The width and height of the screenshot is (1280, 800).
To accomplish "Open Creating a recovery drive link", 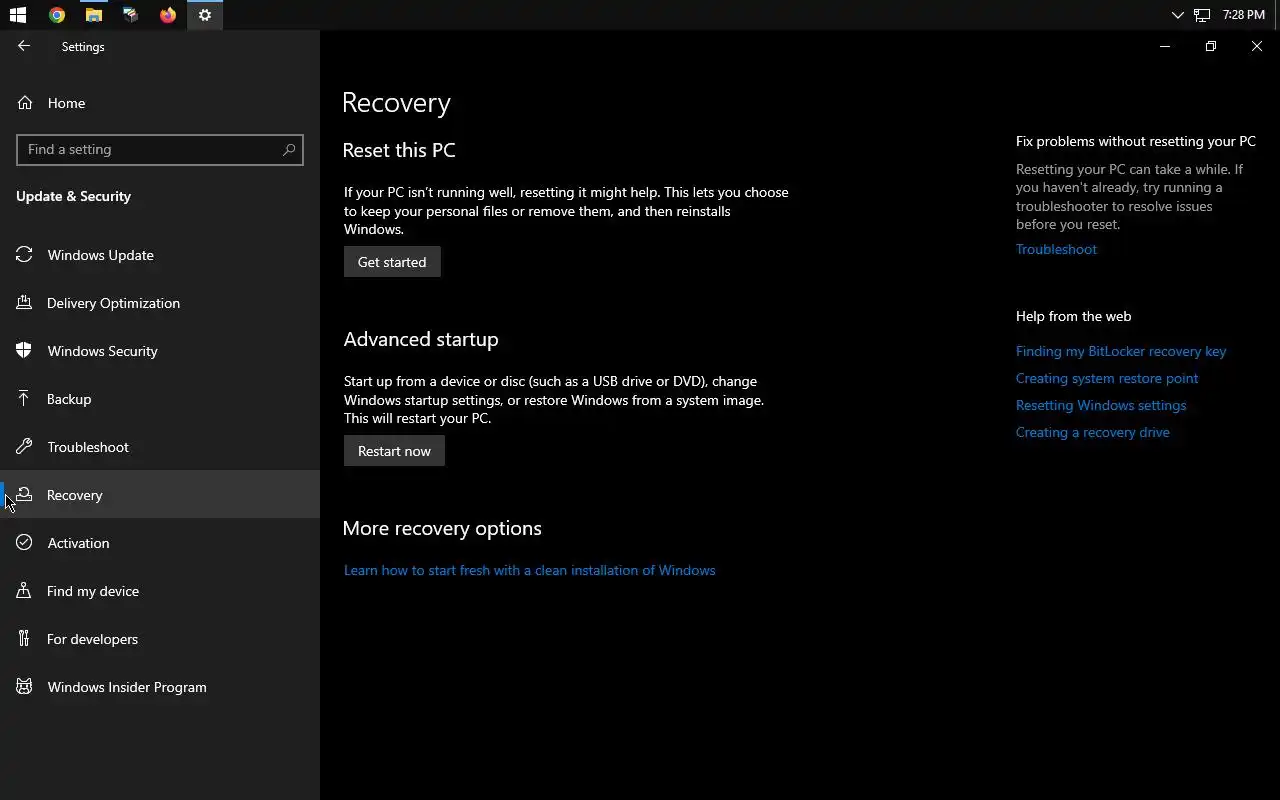I will point(1092,432).
